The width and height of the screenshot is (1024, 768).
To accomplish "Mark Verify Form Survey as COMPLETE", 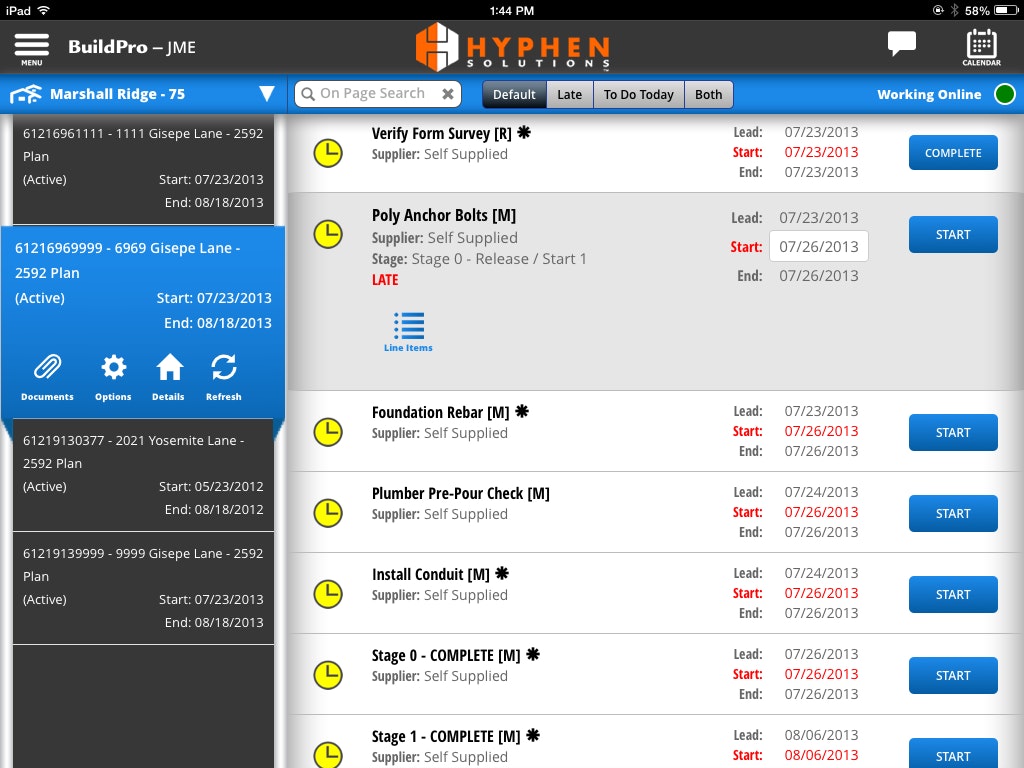I will [x=952, y=152].
